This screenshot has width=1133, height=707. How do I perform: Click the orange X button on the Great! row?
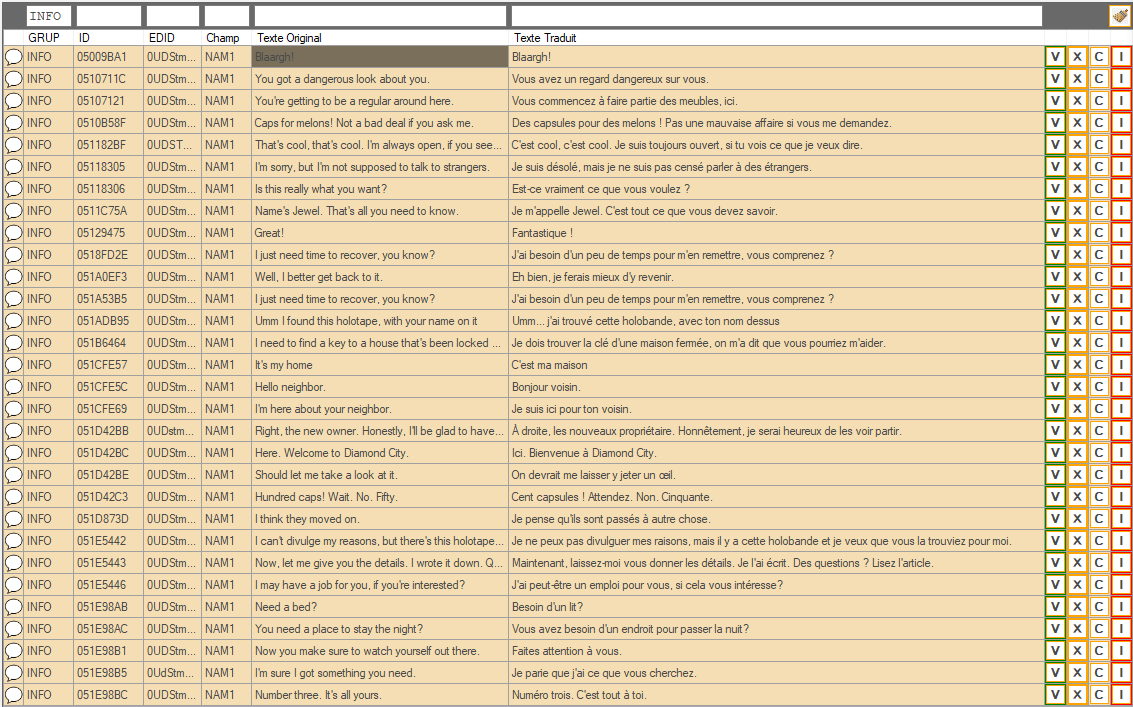[1077, 233]
